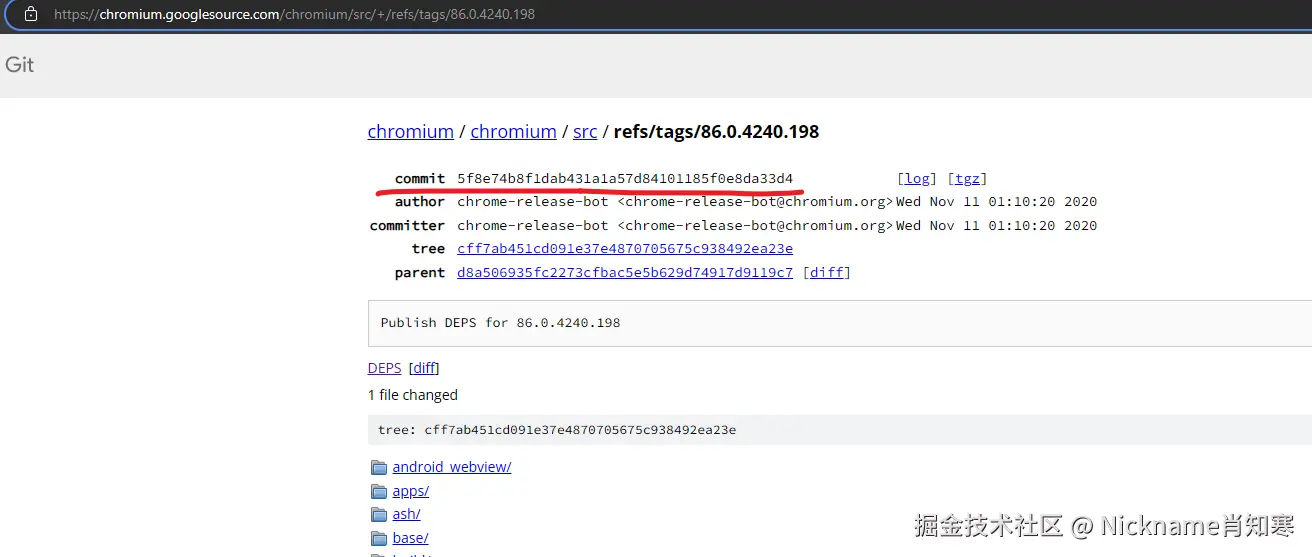Viewport: 1312px width, 557px height.
Task: Open the chromium project root link
Action: (x=411, y=132)
